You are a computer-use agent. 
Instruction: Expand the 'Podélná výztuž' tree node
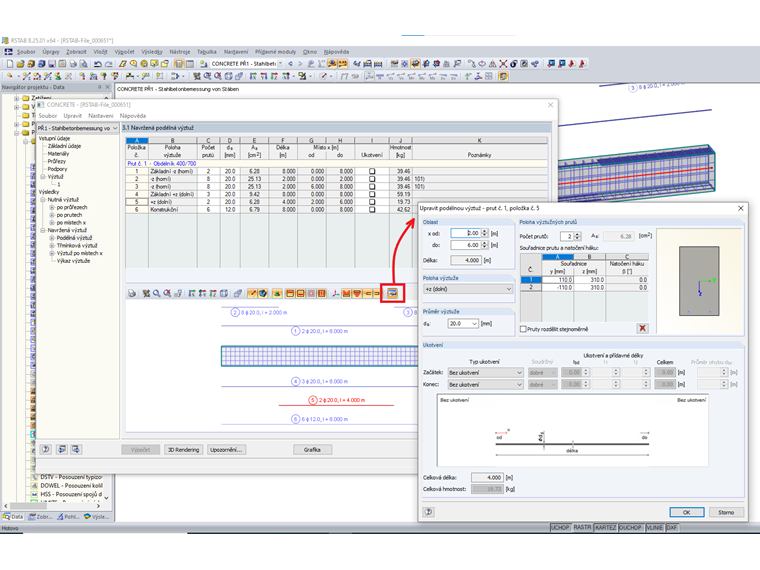52,238
